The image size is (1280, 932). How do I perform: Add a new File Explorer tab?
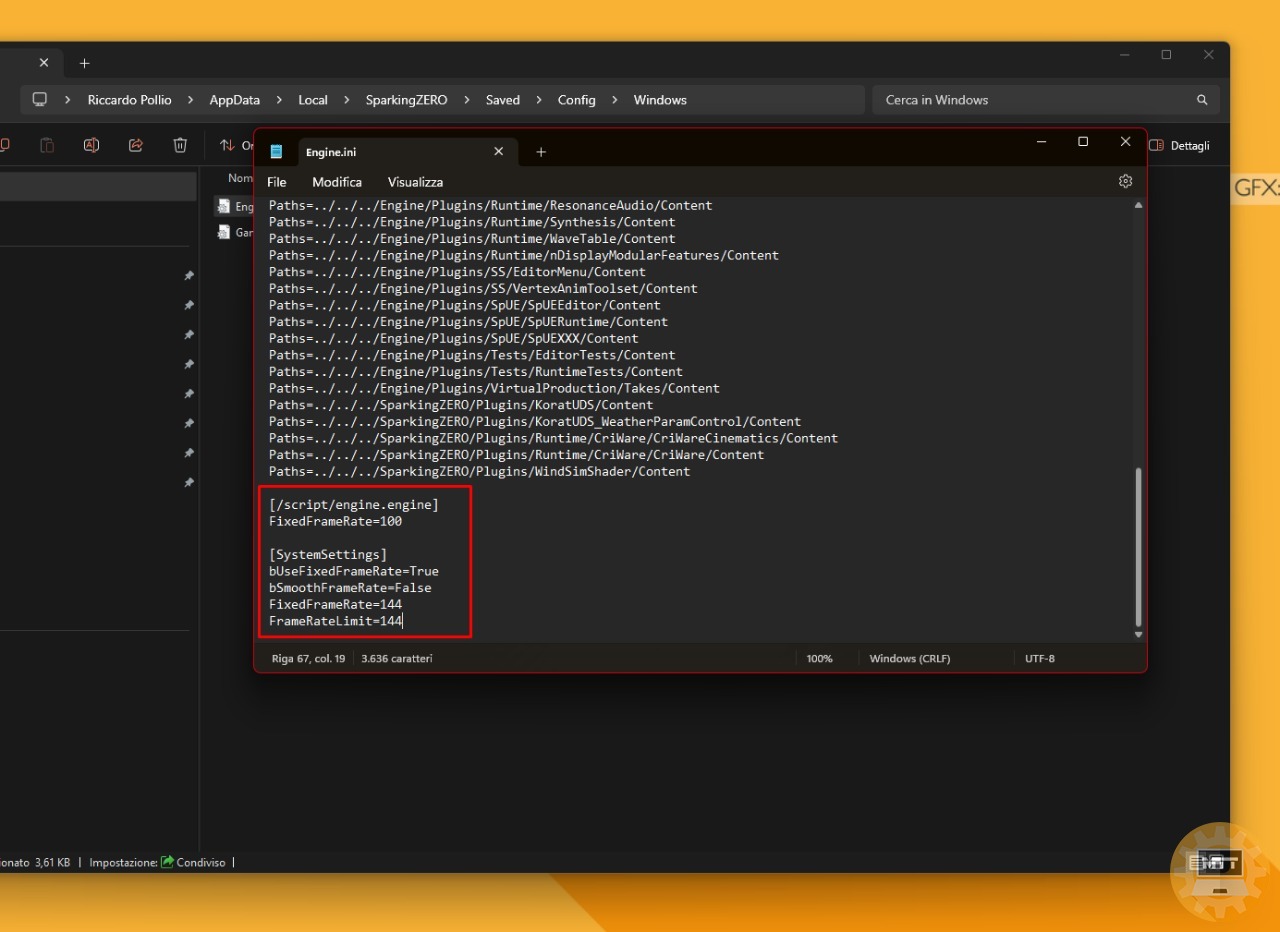pos(85,63)
